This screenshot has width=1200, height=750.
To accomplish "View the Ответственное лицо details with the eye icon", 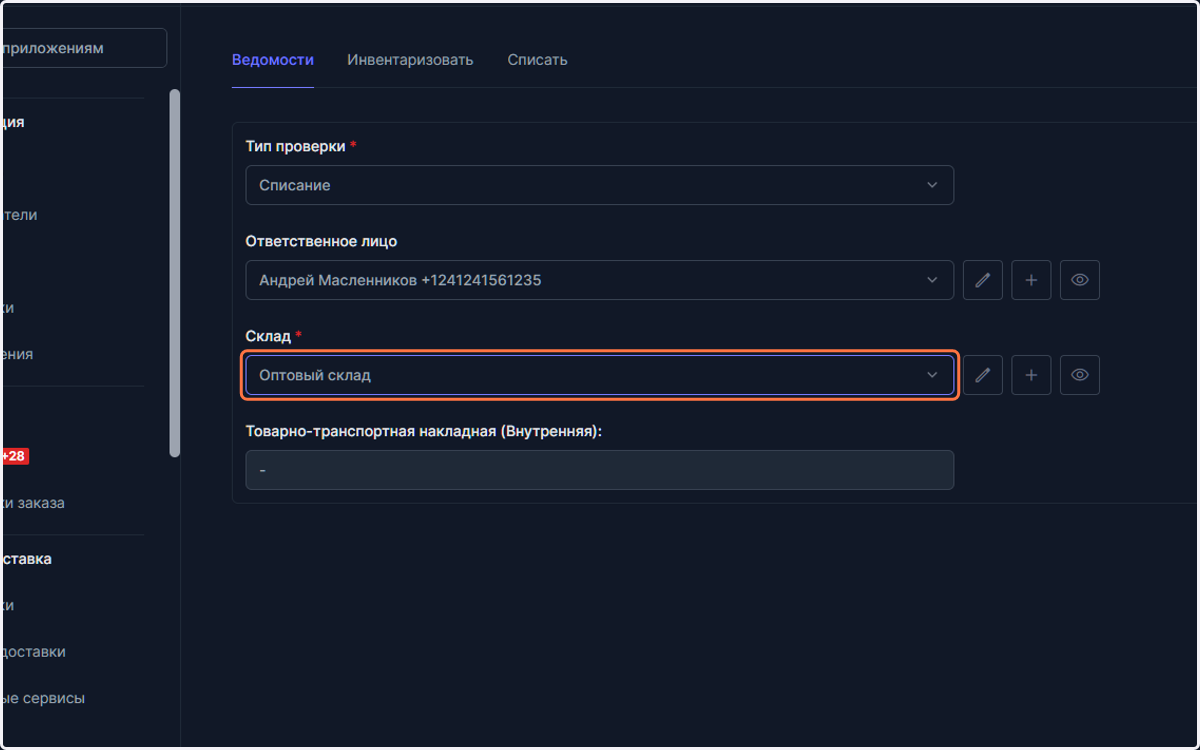I will click(x=1080, y=280).
